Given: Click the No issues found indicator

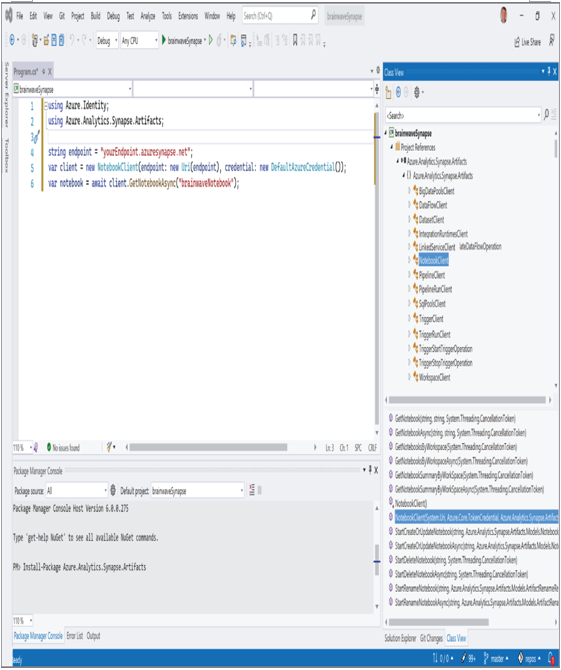Looking at the screenshot, I should (63, 447).
